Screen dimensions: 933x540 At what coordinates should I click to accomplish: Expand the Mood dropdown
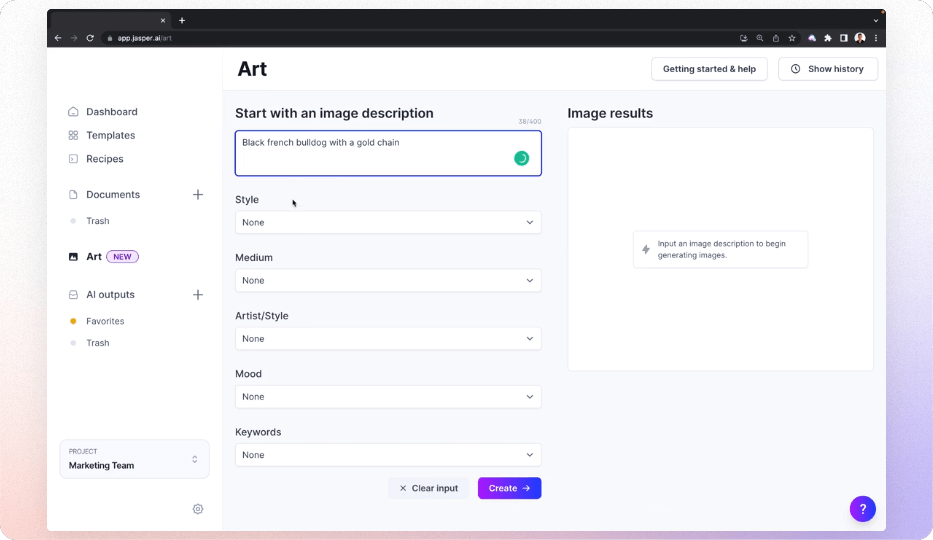[388, 397]
